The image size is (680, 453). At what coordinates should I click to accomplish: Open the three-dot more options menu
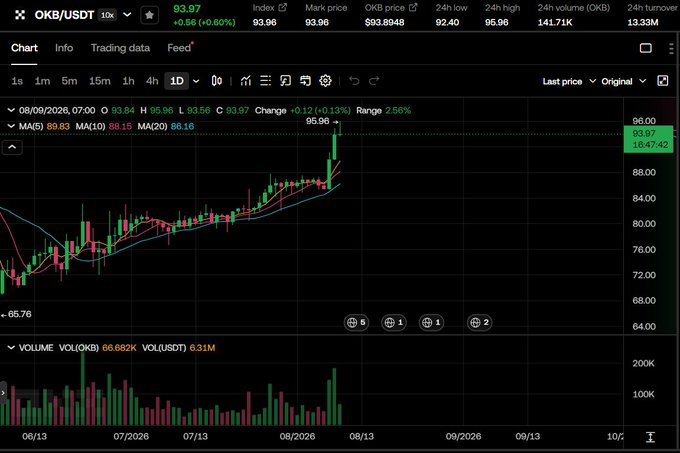click(671, 48)
